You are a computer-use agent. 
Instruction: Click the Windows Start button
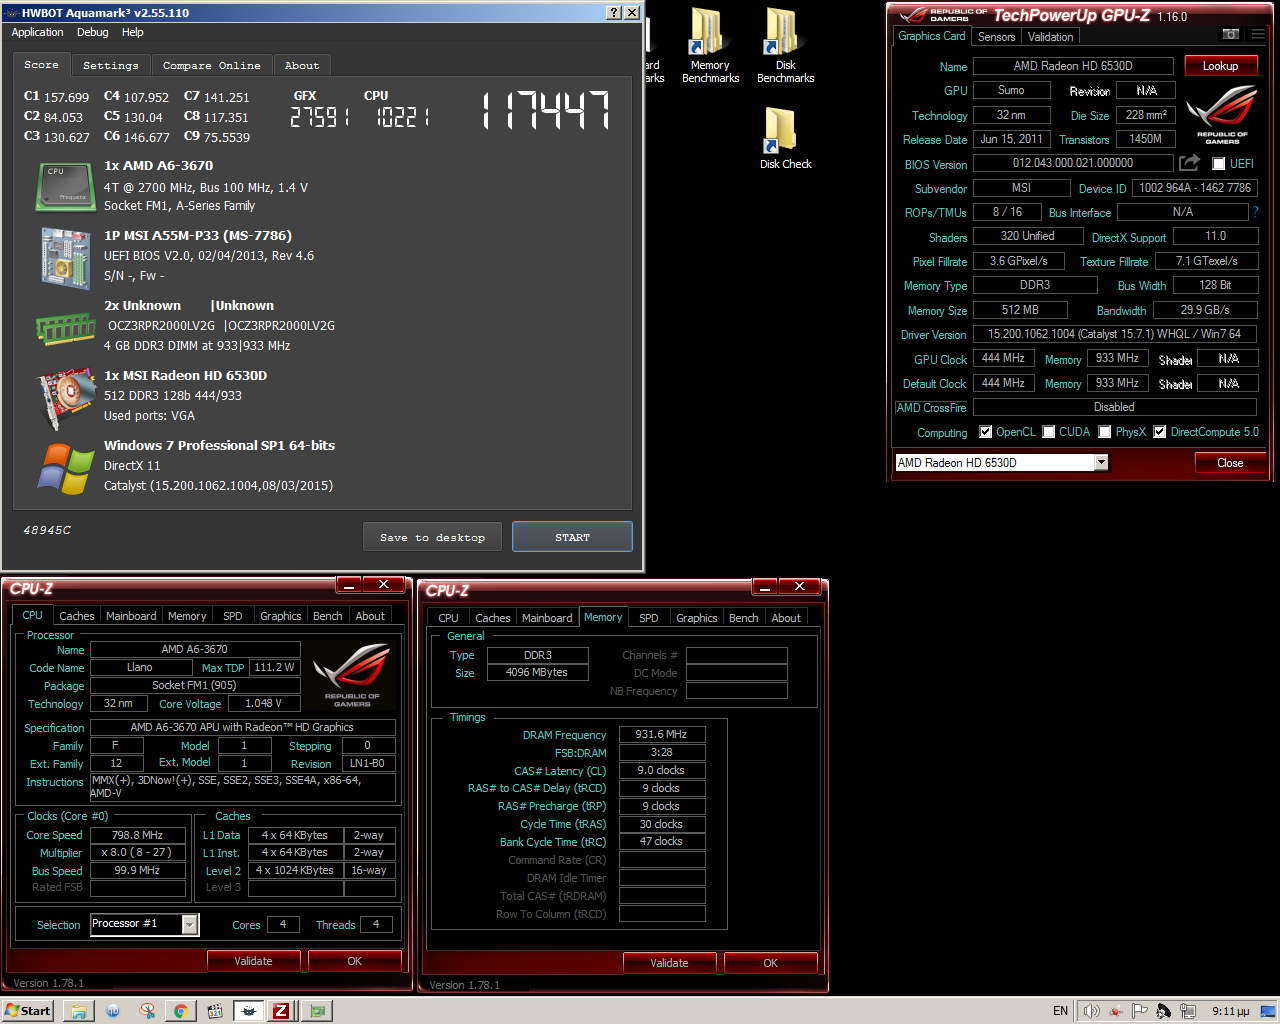tap(28, 1011)
